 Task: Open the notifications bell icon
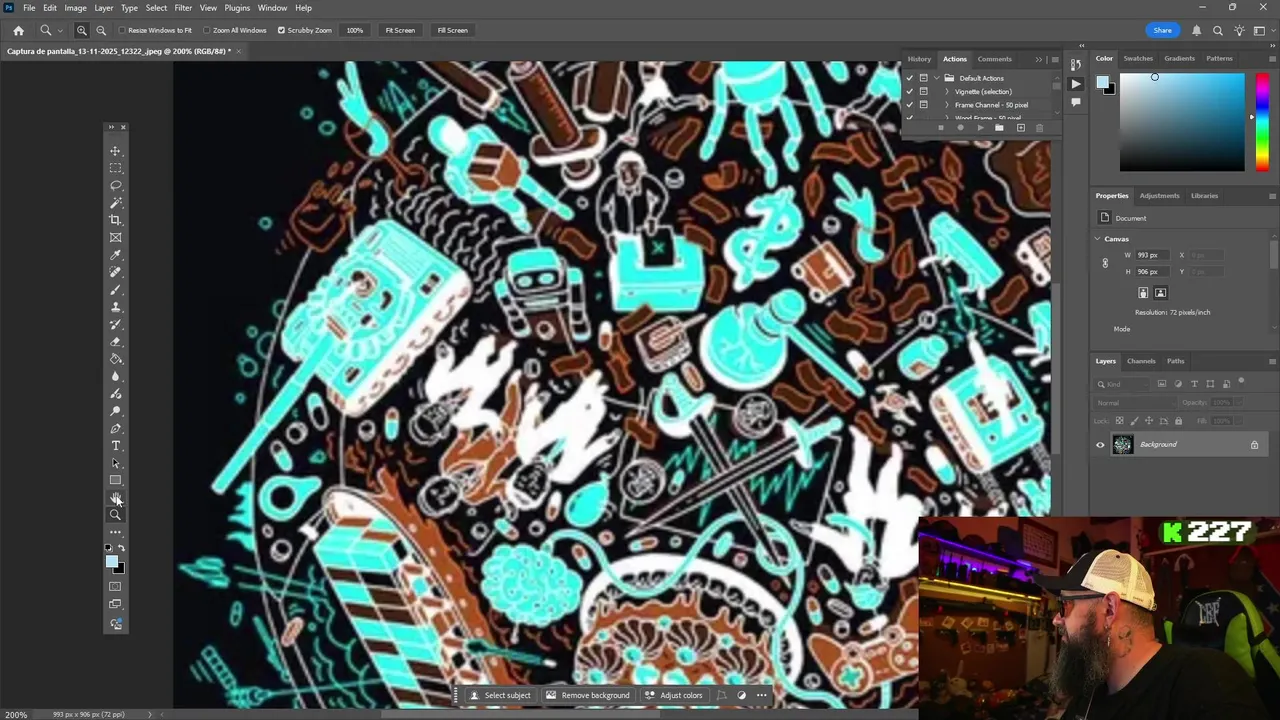click(1196, 30)
